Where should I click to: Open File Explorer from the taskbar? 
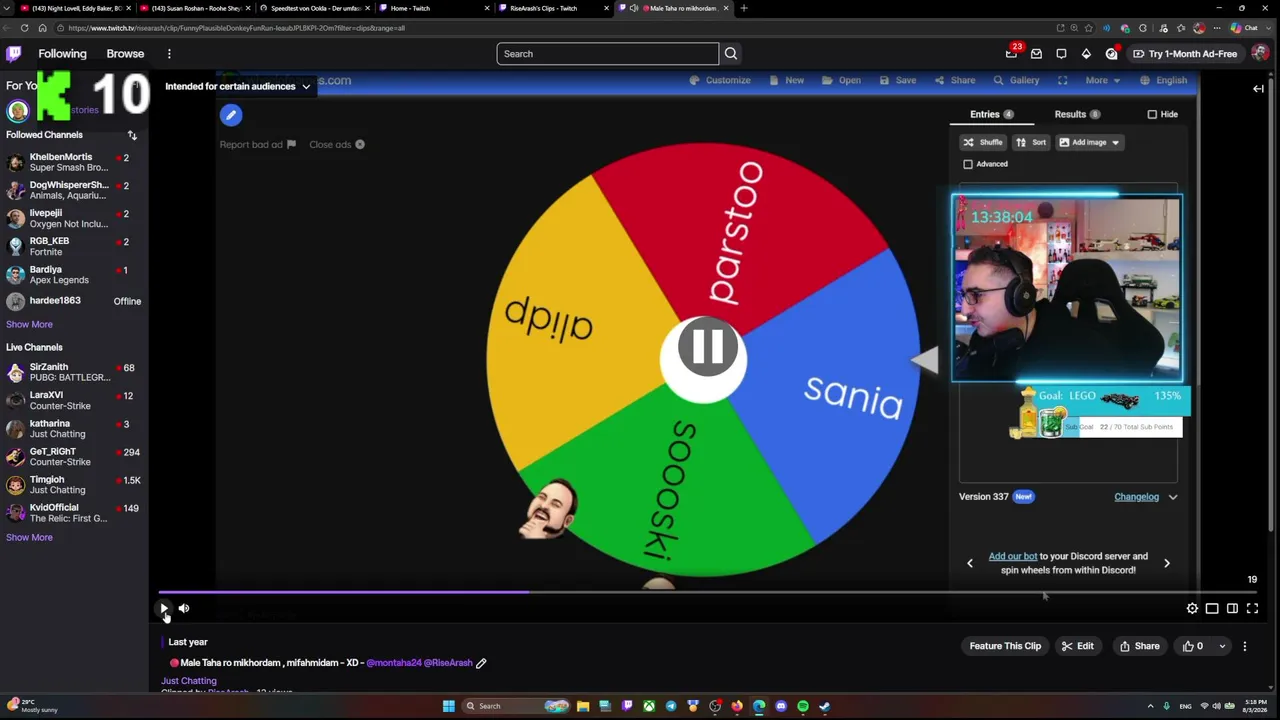(x=583, y=706)
